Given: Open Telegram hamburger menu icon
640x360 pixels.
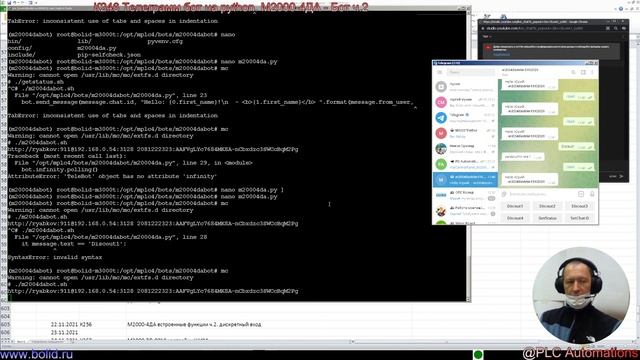Looking at the screenshot, I should click(440, 72).
